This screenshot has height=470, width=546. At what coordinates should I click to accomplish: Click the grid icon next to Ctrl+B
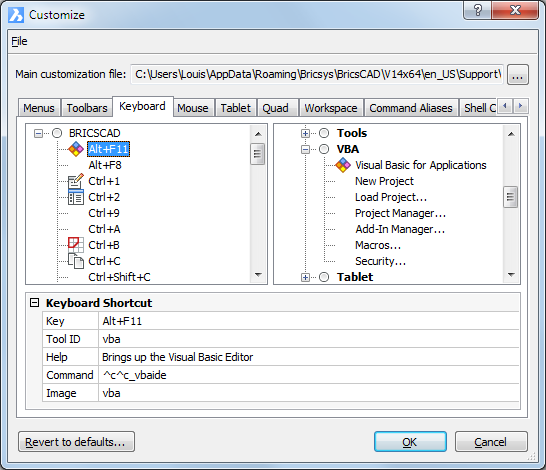[x=76, y=245]
